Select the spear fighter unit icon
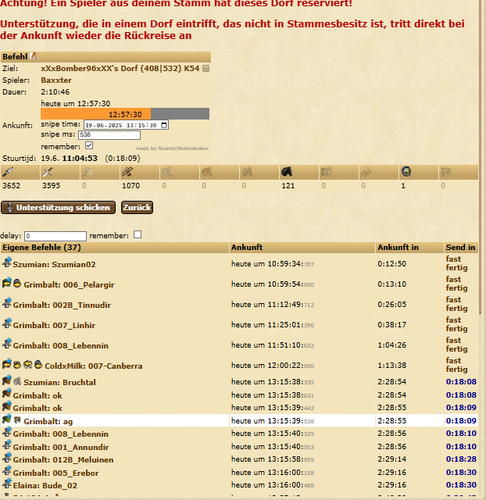The height and width of the screenshot is (500, 486). [x=7, y=172]
